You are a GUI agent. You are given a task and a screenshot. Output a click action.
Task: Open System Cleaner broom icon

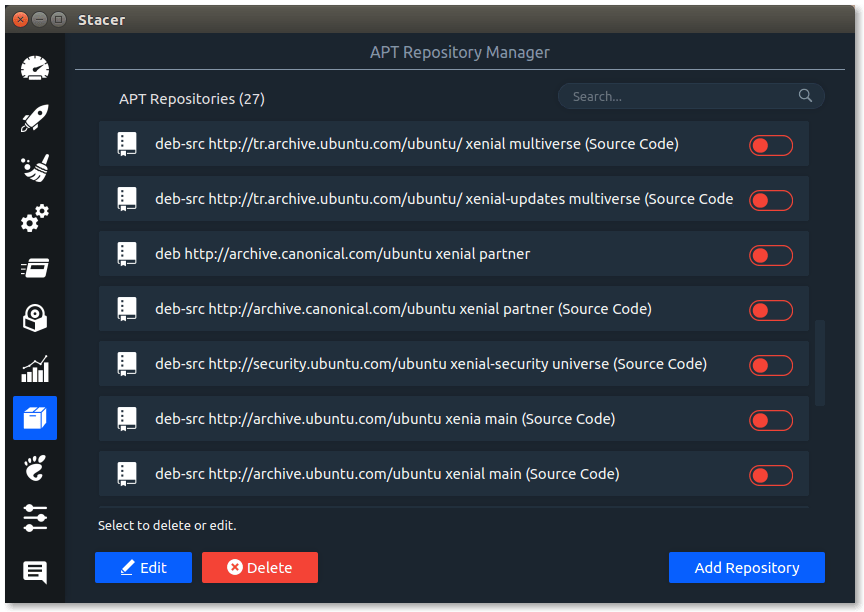pos(35,167)
